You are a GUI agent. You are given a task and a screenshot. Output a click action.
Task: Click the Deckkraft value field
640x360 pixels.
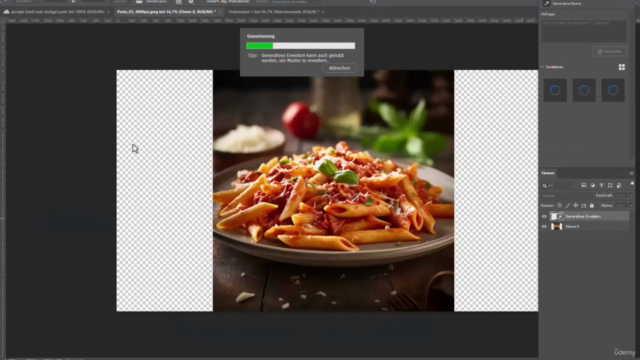621,196
